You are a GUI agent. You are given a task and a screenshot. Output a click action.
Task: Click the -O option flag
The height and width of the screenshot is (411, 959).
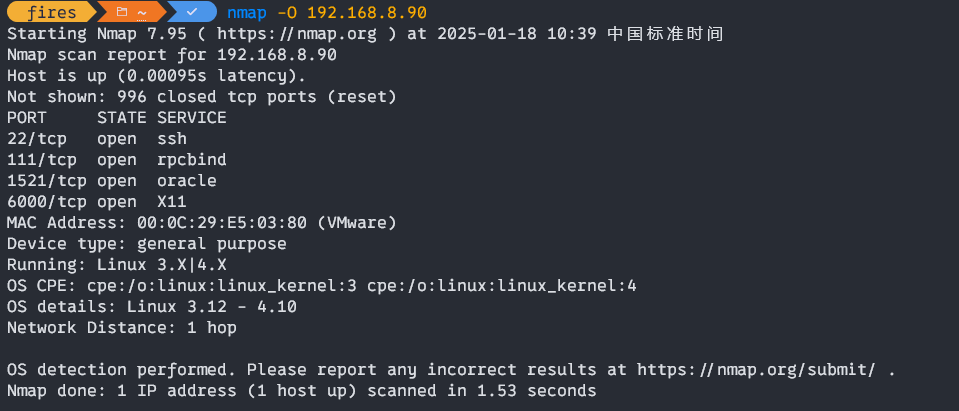(x=287, y=12)
